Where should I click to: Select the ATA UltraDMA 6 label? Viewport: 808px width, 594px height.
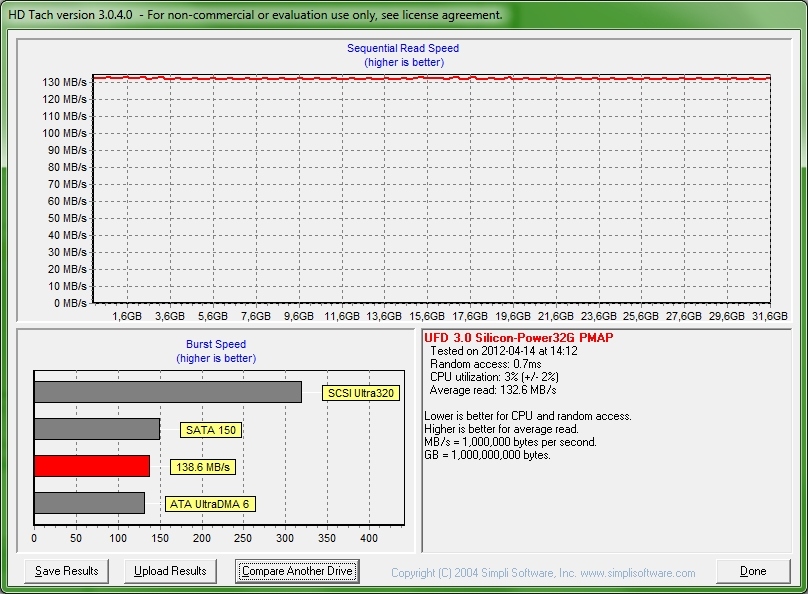tap(210, 504)
